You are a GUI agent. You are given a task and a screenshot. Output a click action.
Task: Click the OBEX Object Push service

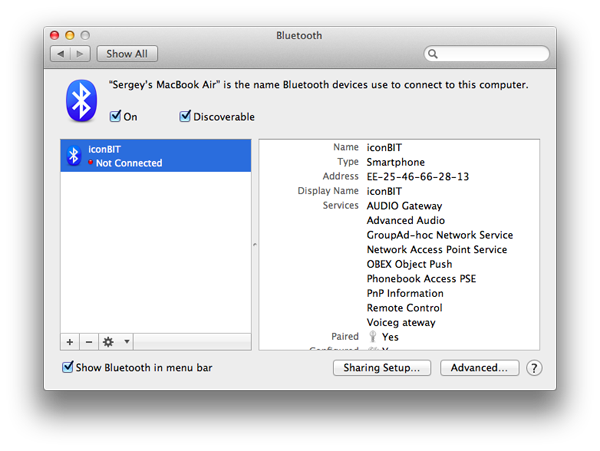click(x=409, y=264)
